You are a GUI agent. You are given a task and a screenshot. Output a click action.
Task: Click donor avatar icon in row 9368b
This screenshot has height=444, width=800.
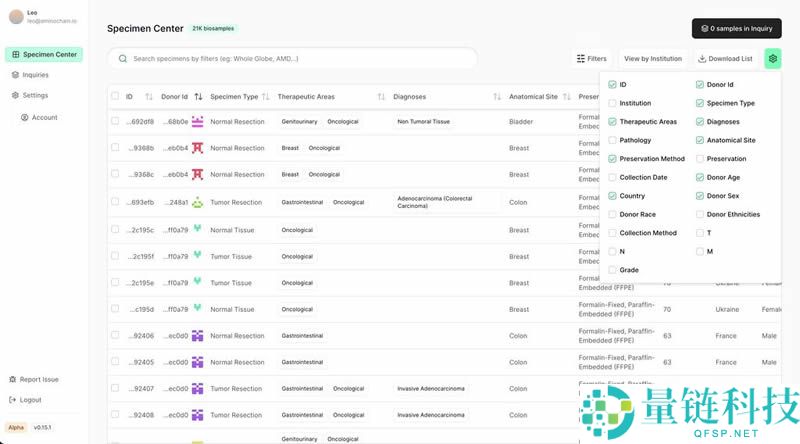tap(197, 148)
